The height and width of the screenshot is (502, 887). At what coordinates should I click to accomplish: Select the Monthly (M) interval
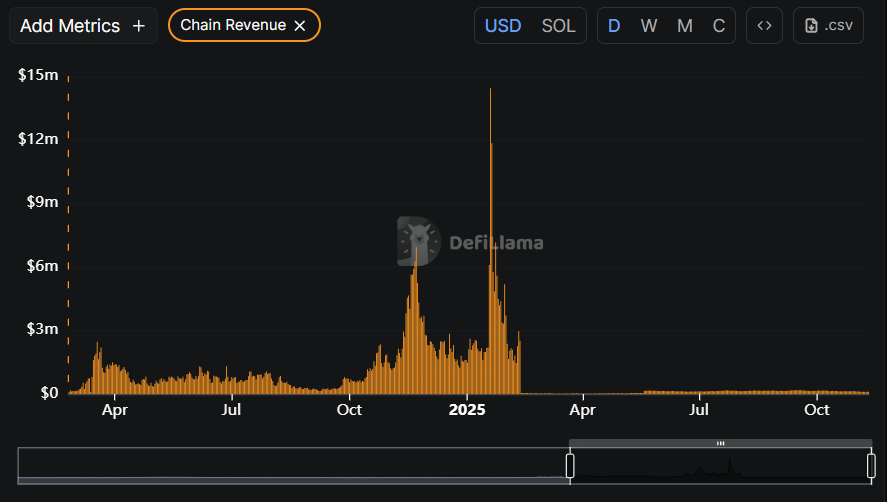click(x=684, y=25)
